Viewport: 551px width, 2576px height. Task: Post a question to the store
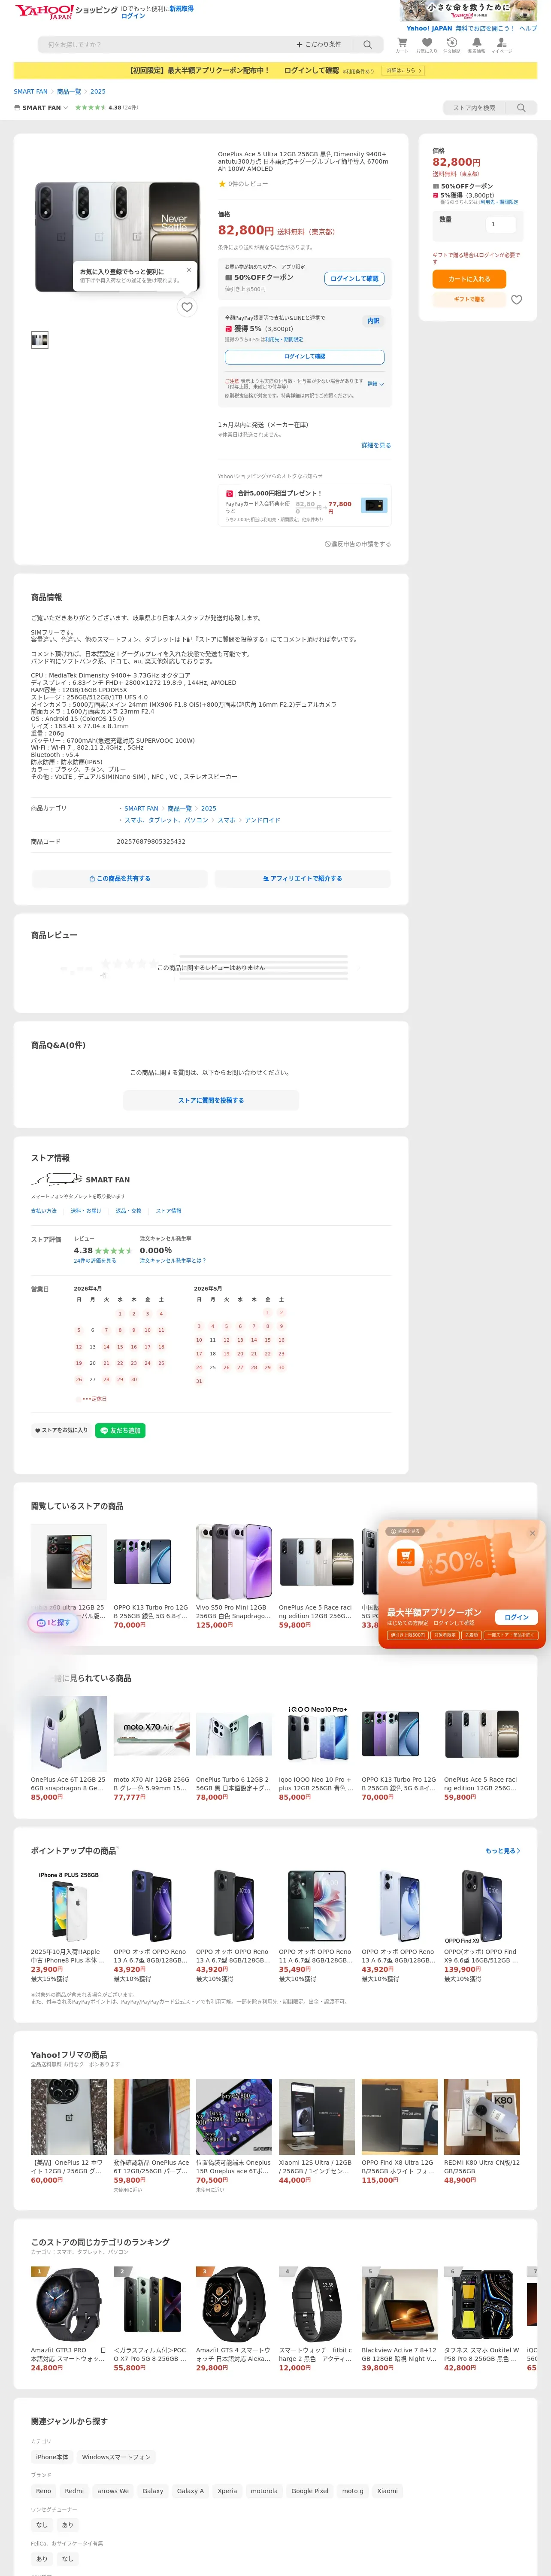(x=211, y=1101)
